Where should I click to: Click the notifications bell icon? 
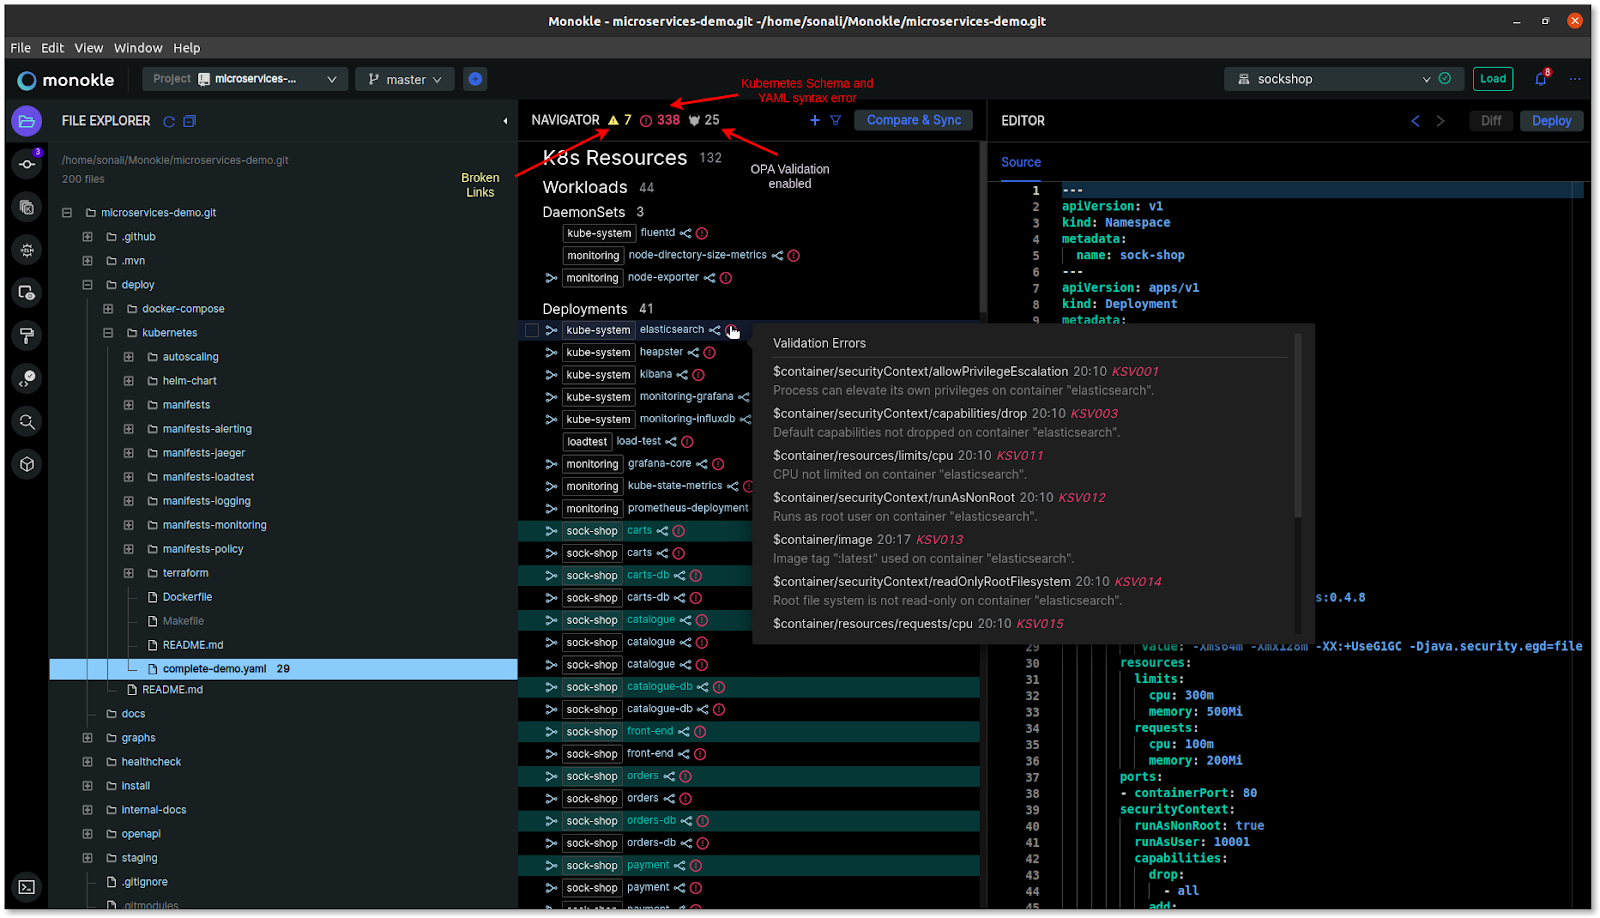[1540, 79]
